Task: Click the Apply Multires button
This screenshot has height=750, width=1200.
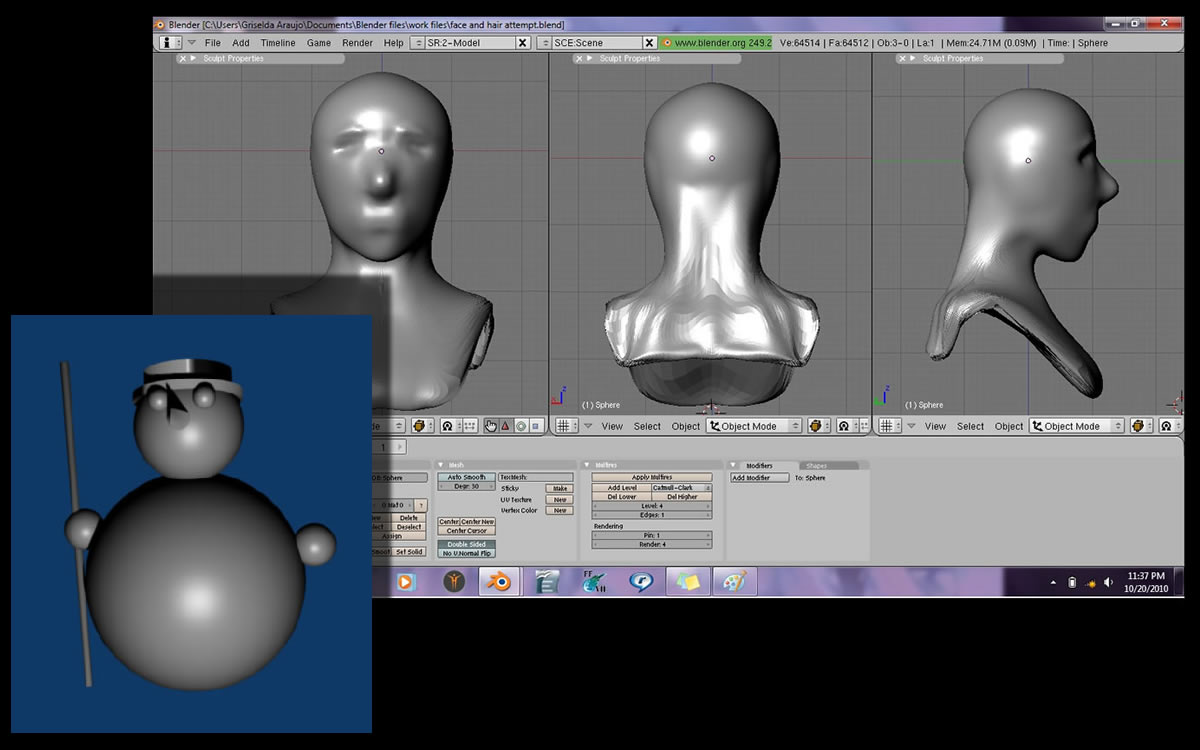Action: click(651, 477)
